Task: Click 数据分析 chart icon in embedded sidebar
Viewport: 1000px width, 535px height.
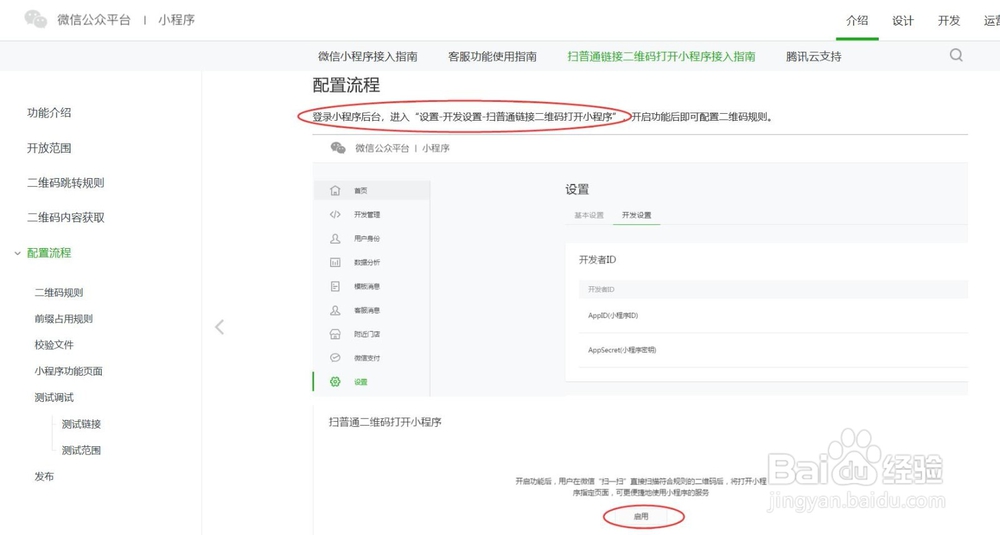Action: [x=335, y=262]
